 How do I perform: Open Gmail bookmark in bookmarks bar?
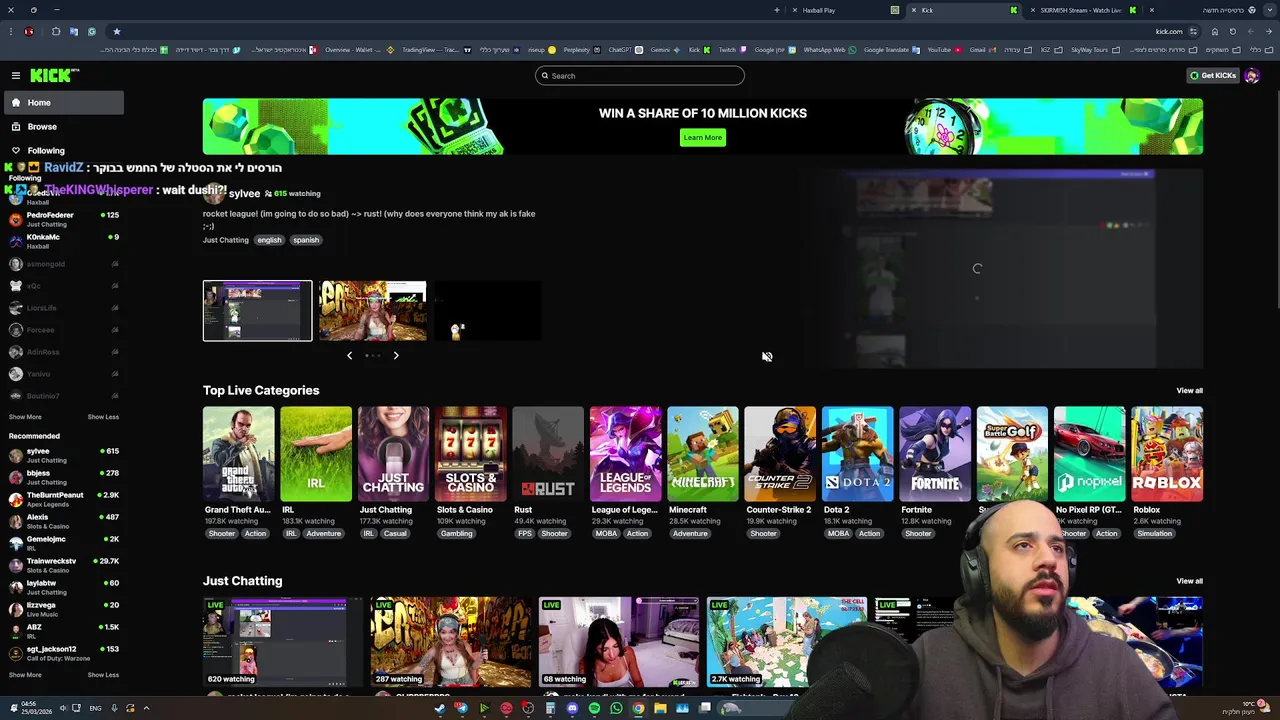coord(982,49)
